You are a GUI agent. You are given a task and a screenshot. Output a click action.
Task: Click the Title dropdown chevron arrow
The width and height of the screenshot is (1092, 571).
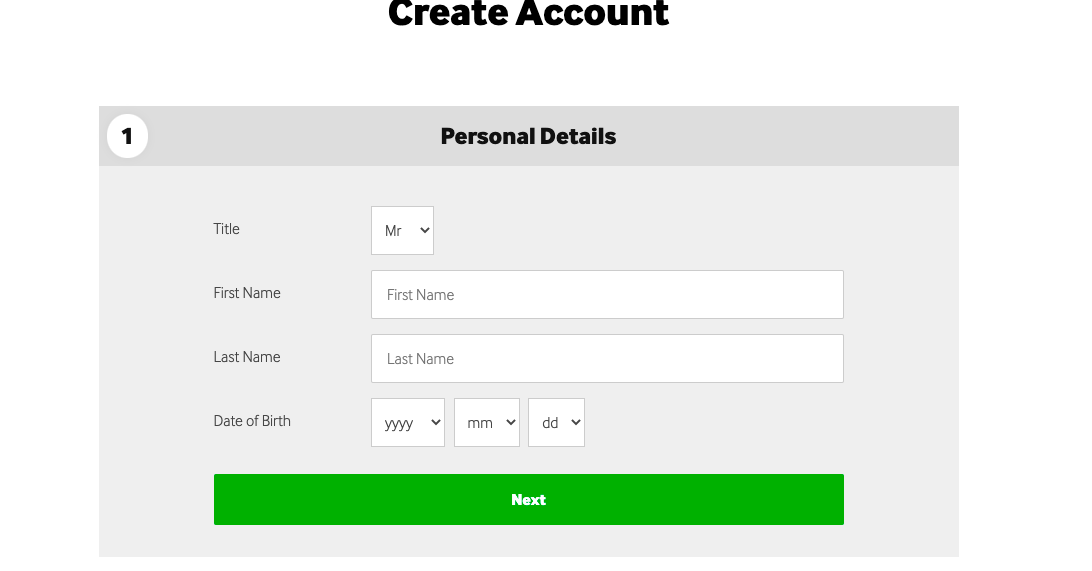425,230
